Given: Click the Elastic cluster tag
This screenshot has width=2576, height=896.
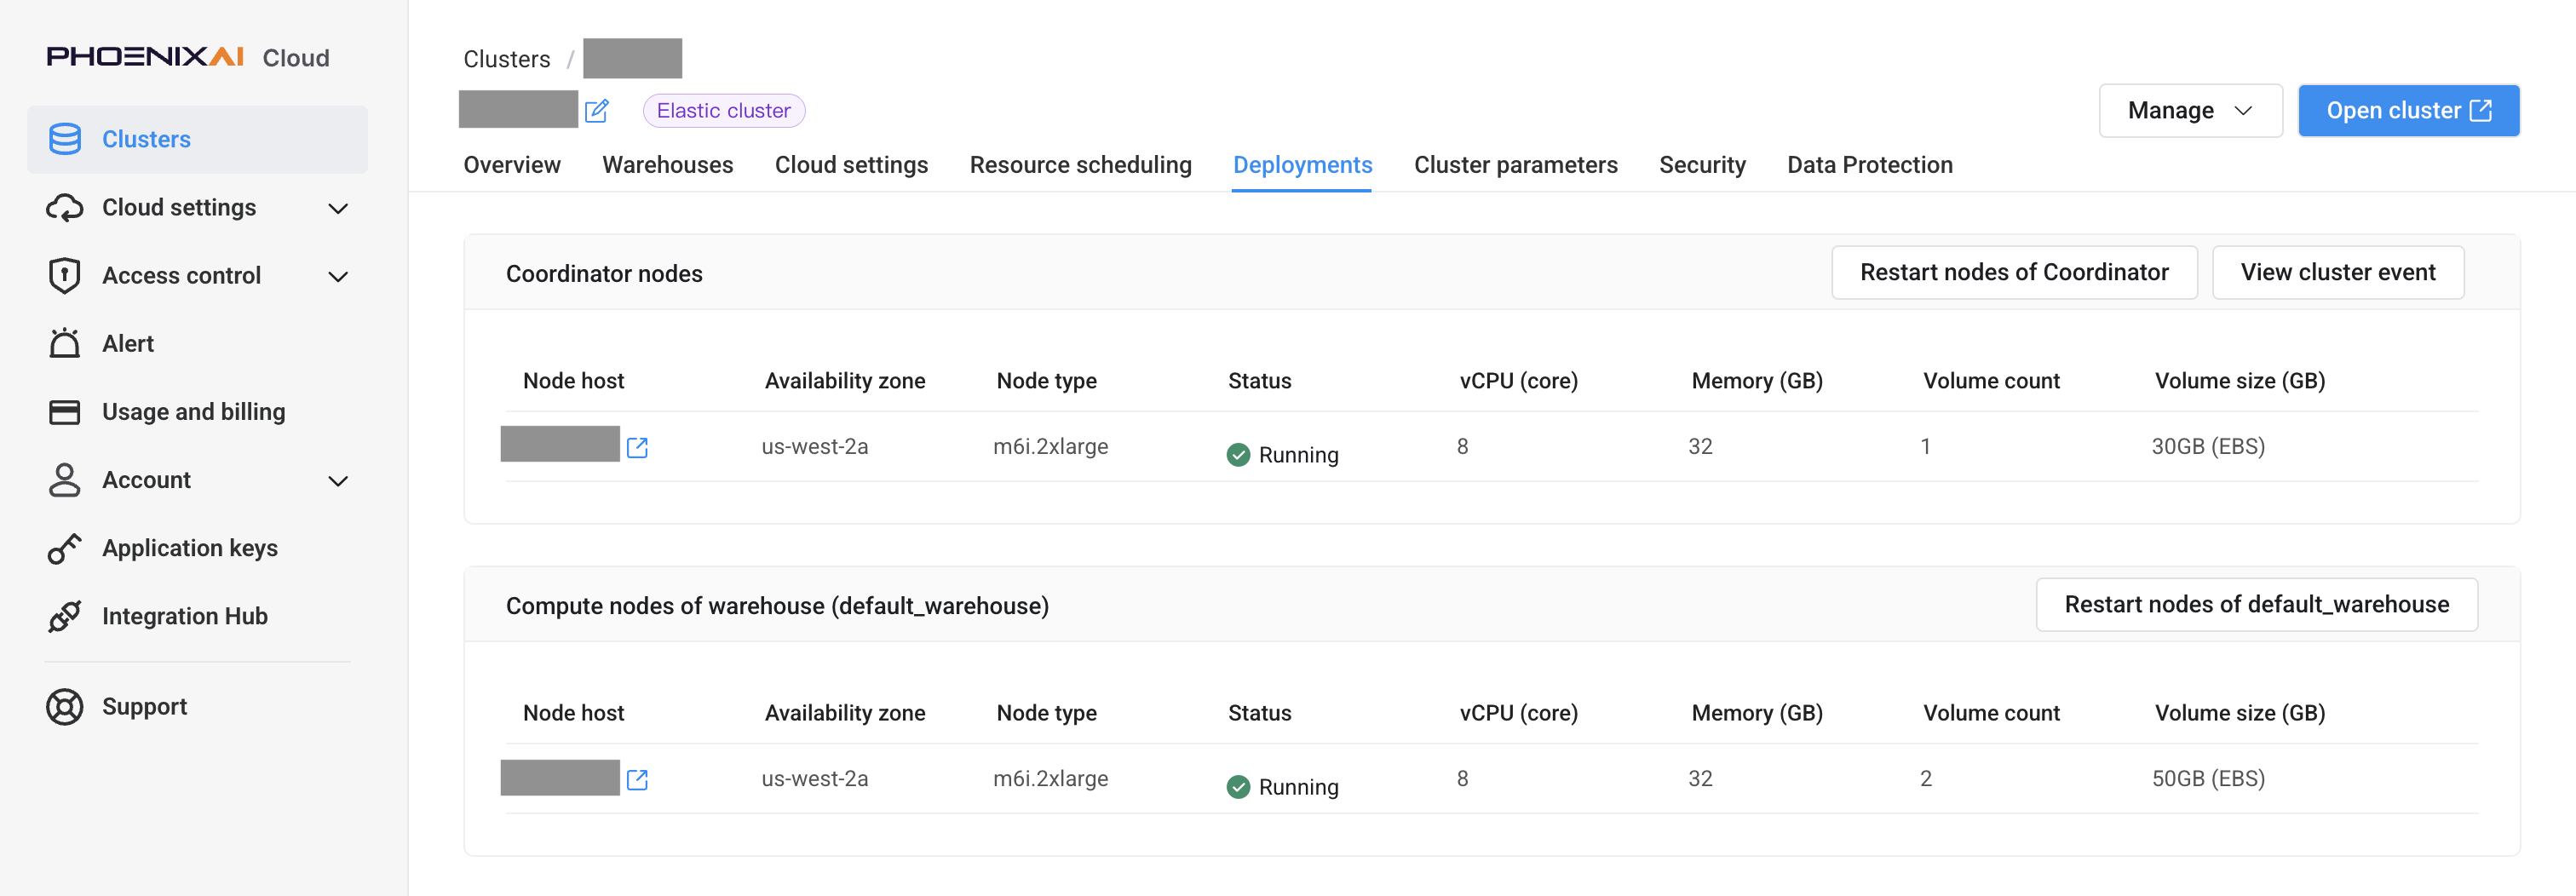Looking at the screenshot, I should [x=724, y=110].
